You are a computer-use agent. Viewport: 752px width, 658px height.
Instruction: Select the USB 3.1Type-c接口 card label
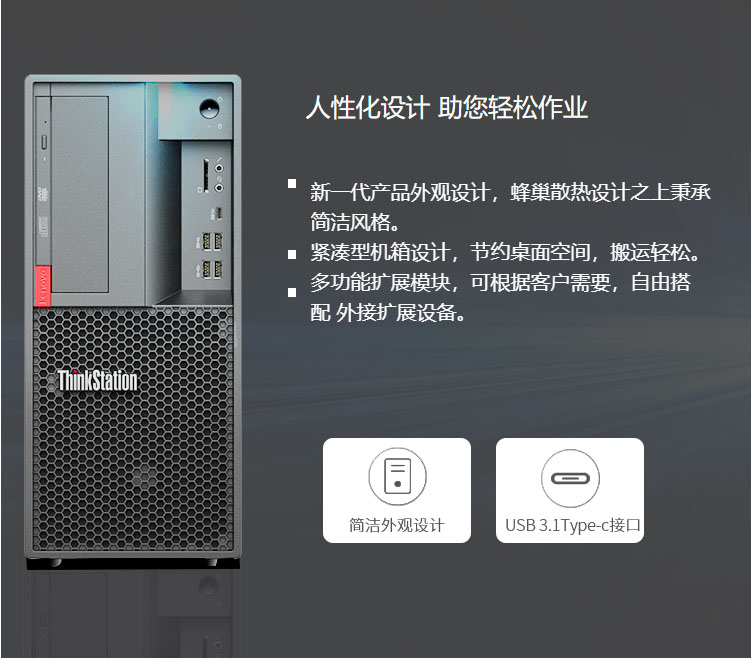tap(573, 525)
